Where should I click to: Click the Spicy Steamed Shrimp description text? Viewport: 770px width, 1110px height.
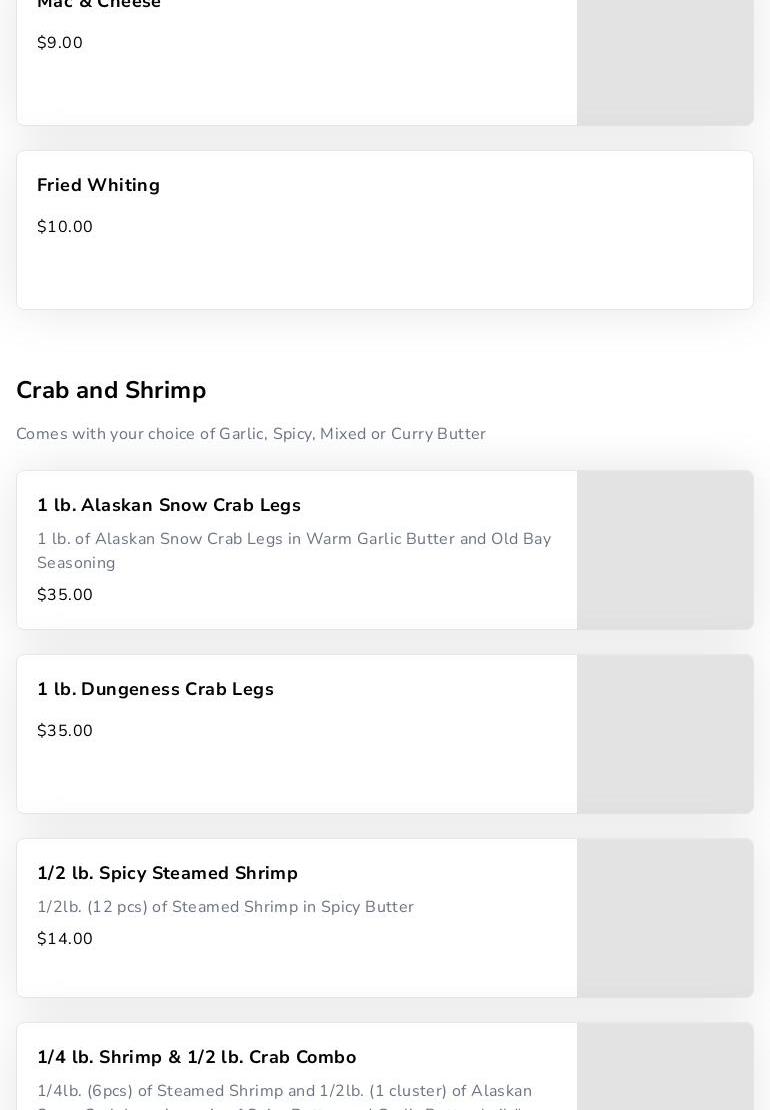click(x=225, y=907)
